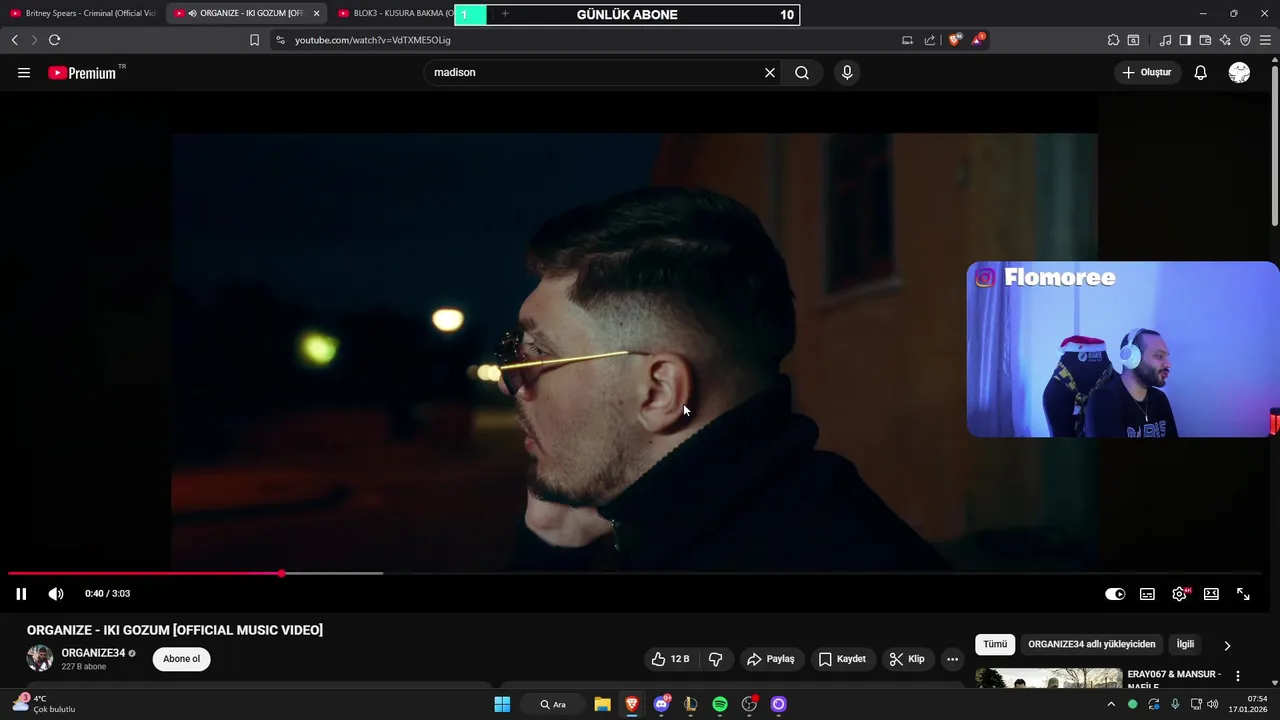The width and height of the screenshot is (1280, 720).
Task: Bookmark this page
Action: 254,40
